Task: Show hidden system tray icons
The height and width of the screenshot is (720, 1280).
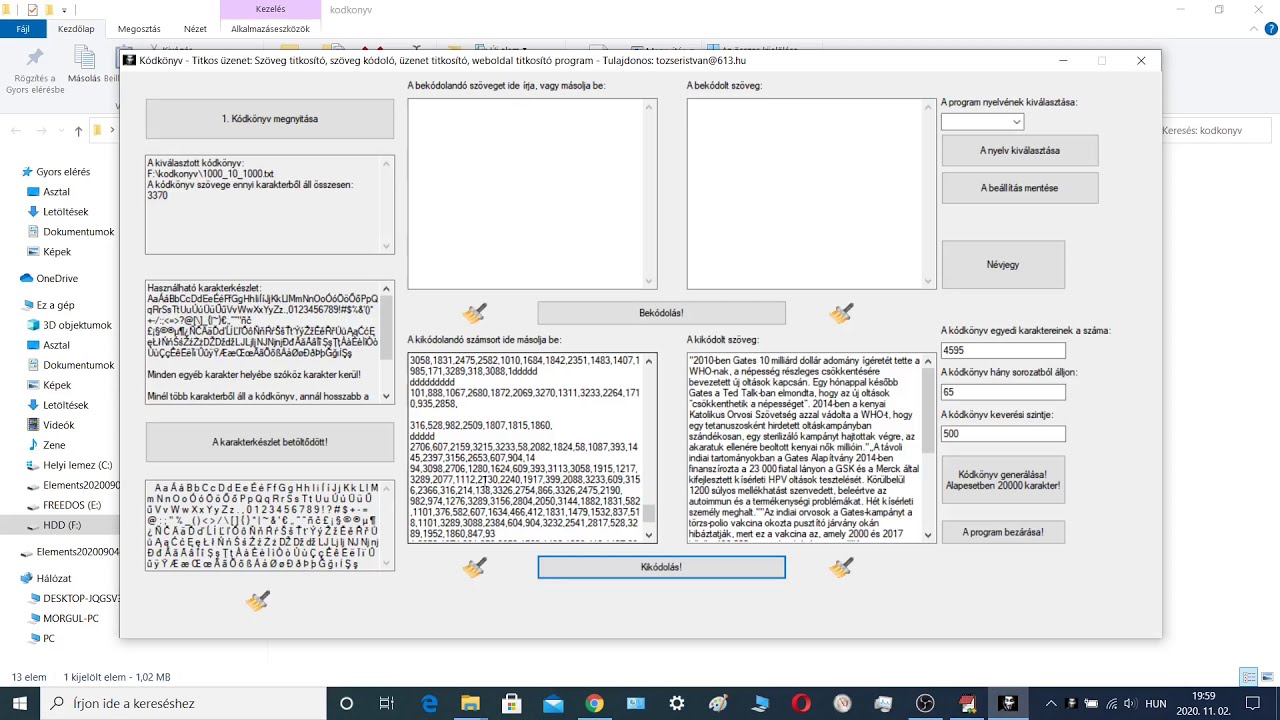Action: [x=1051, y=704]
